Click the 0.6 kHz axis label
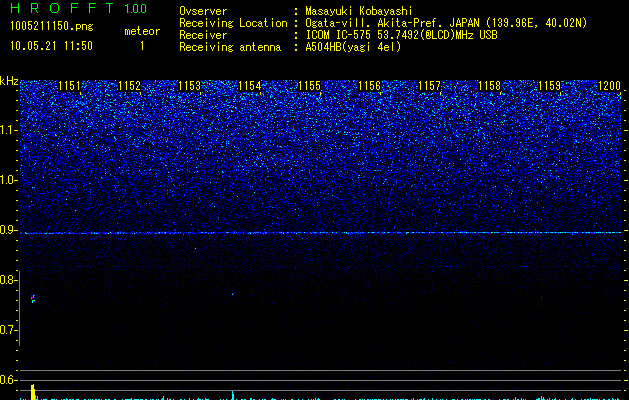 pyautogui.click(x=8, y=380)
